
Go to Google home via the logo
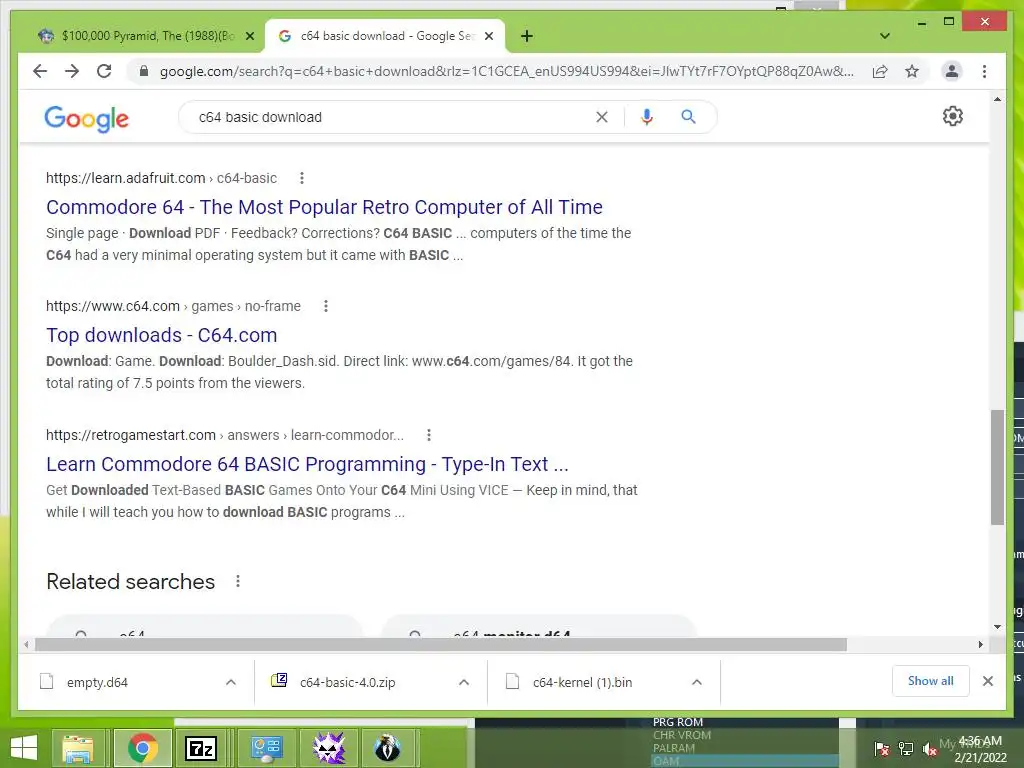point(87,119)
